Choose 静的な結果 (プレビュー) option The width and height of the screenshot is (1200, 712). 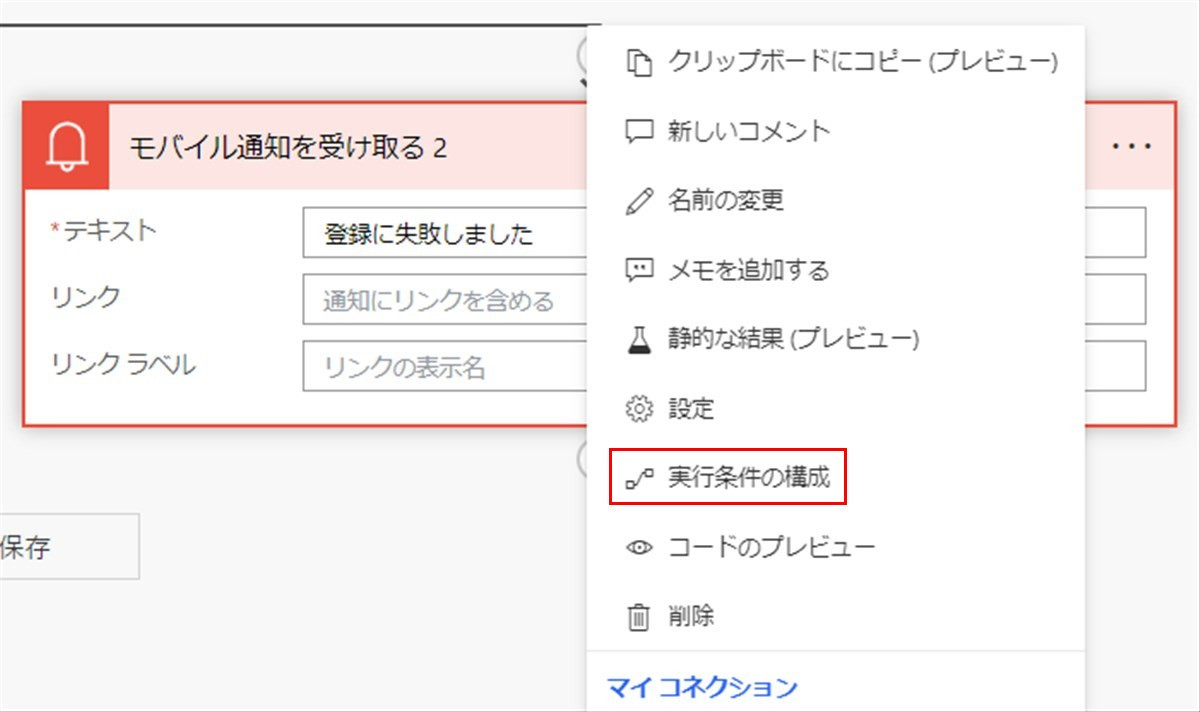tap(793, 340)
